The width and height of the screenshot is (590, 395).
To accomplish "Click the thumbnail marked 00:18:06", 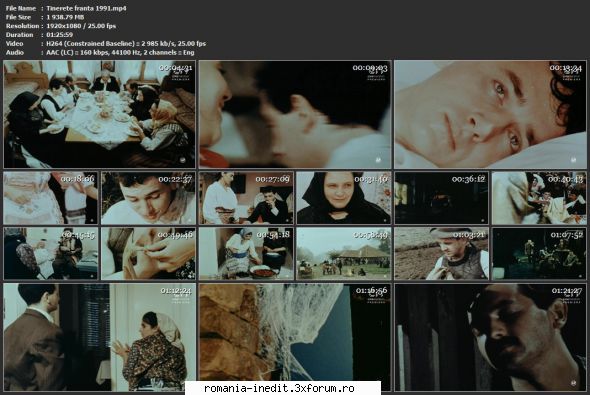I will (x=50, y=198).
